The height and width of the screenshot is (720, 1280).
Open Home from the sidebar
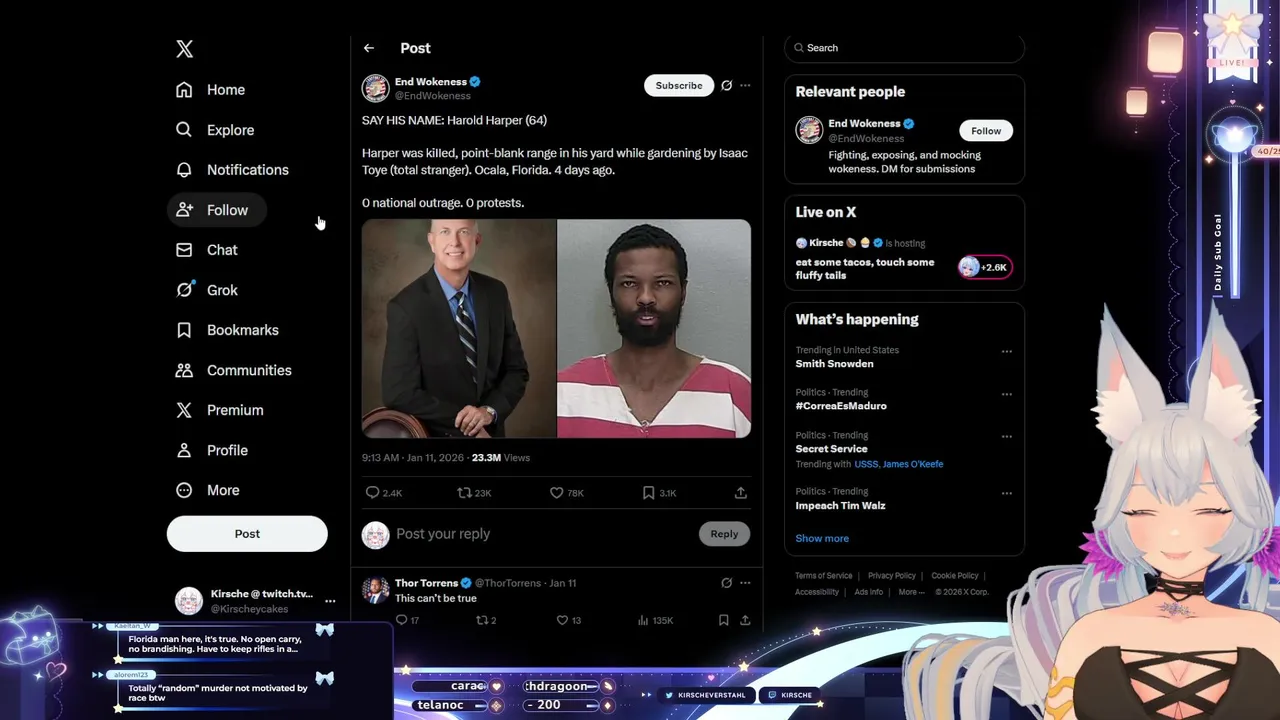[x=211, y=90]
